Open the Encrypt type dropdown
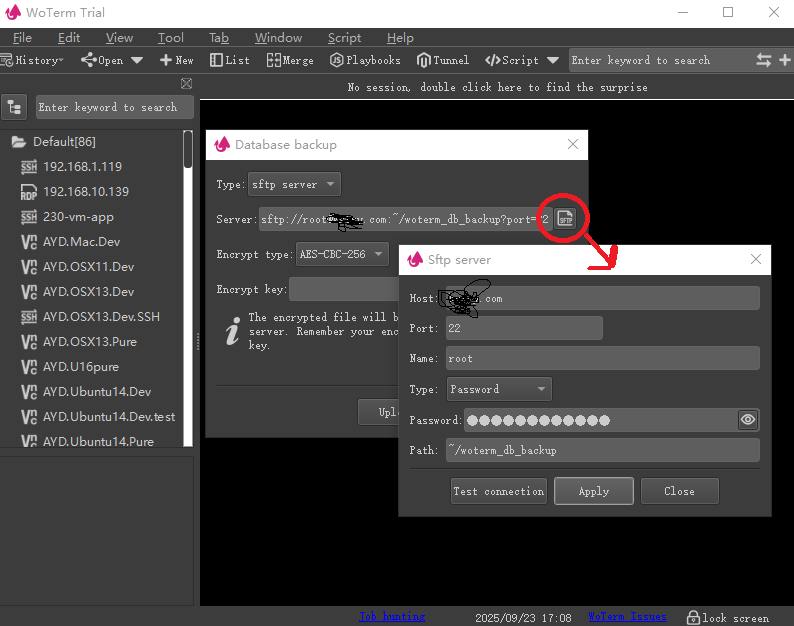This screenshot has width=794, height=626. pos(341,254)
